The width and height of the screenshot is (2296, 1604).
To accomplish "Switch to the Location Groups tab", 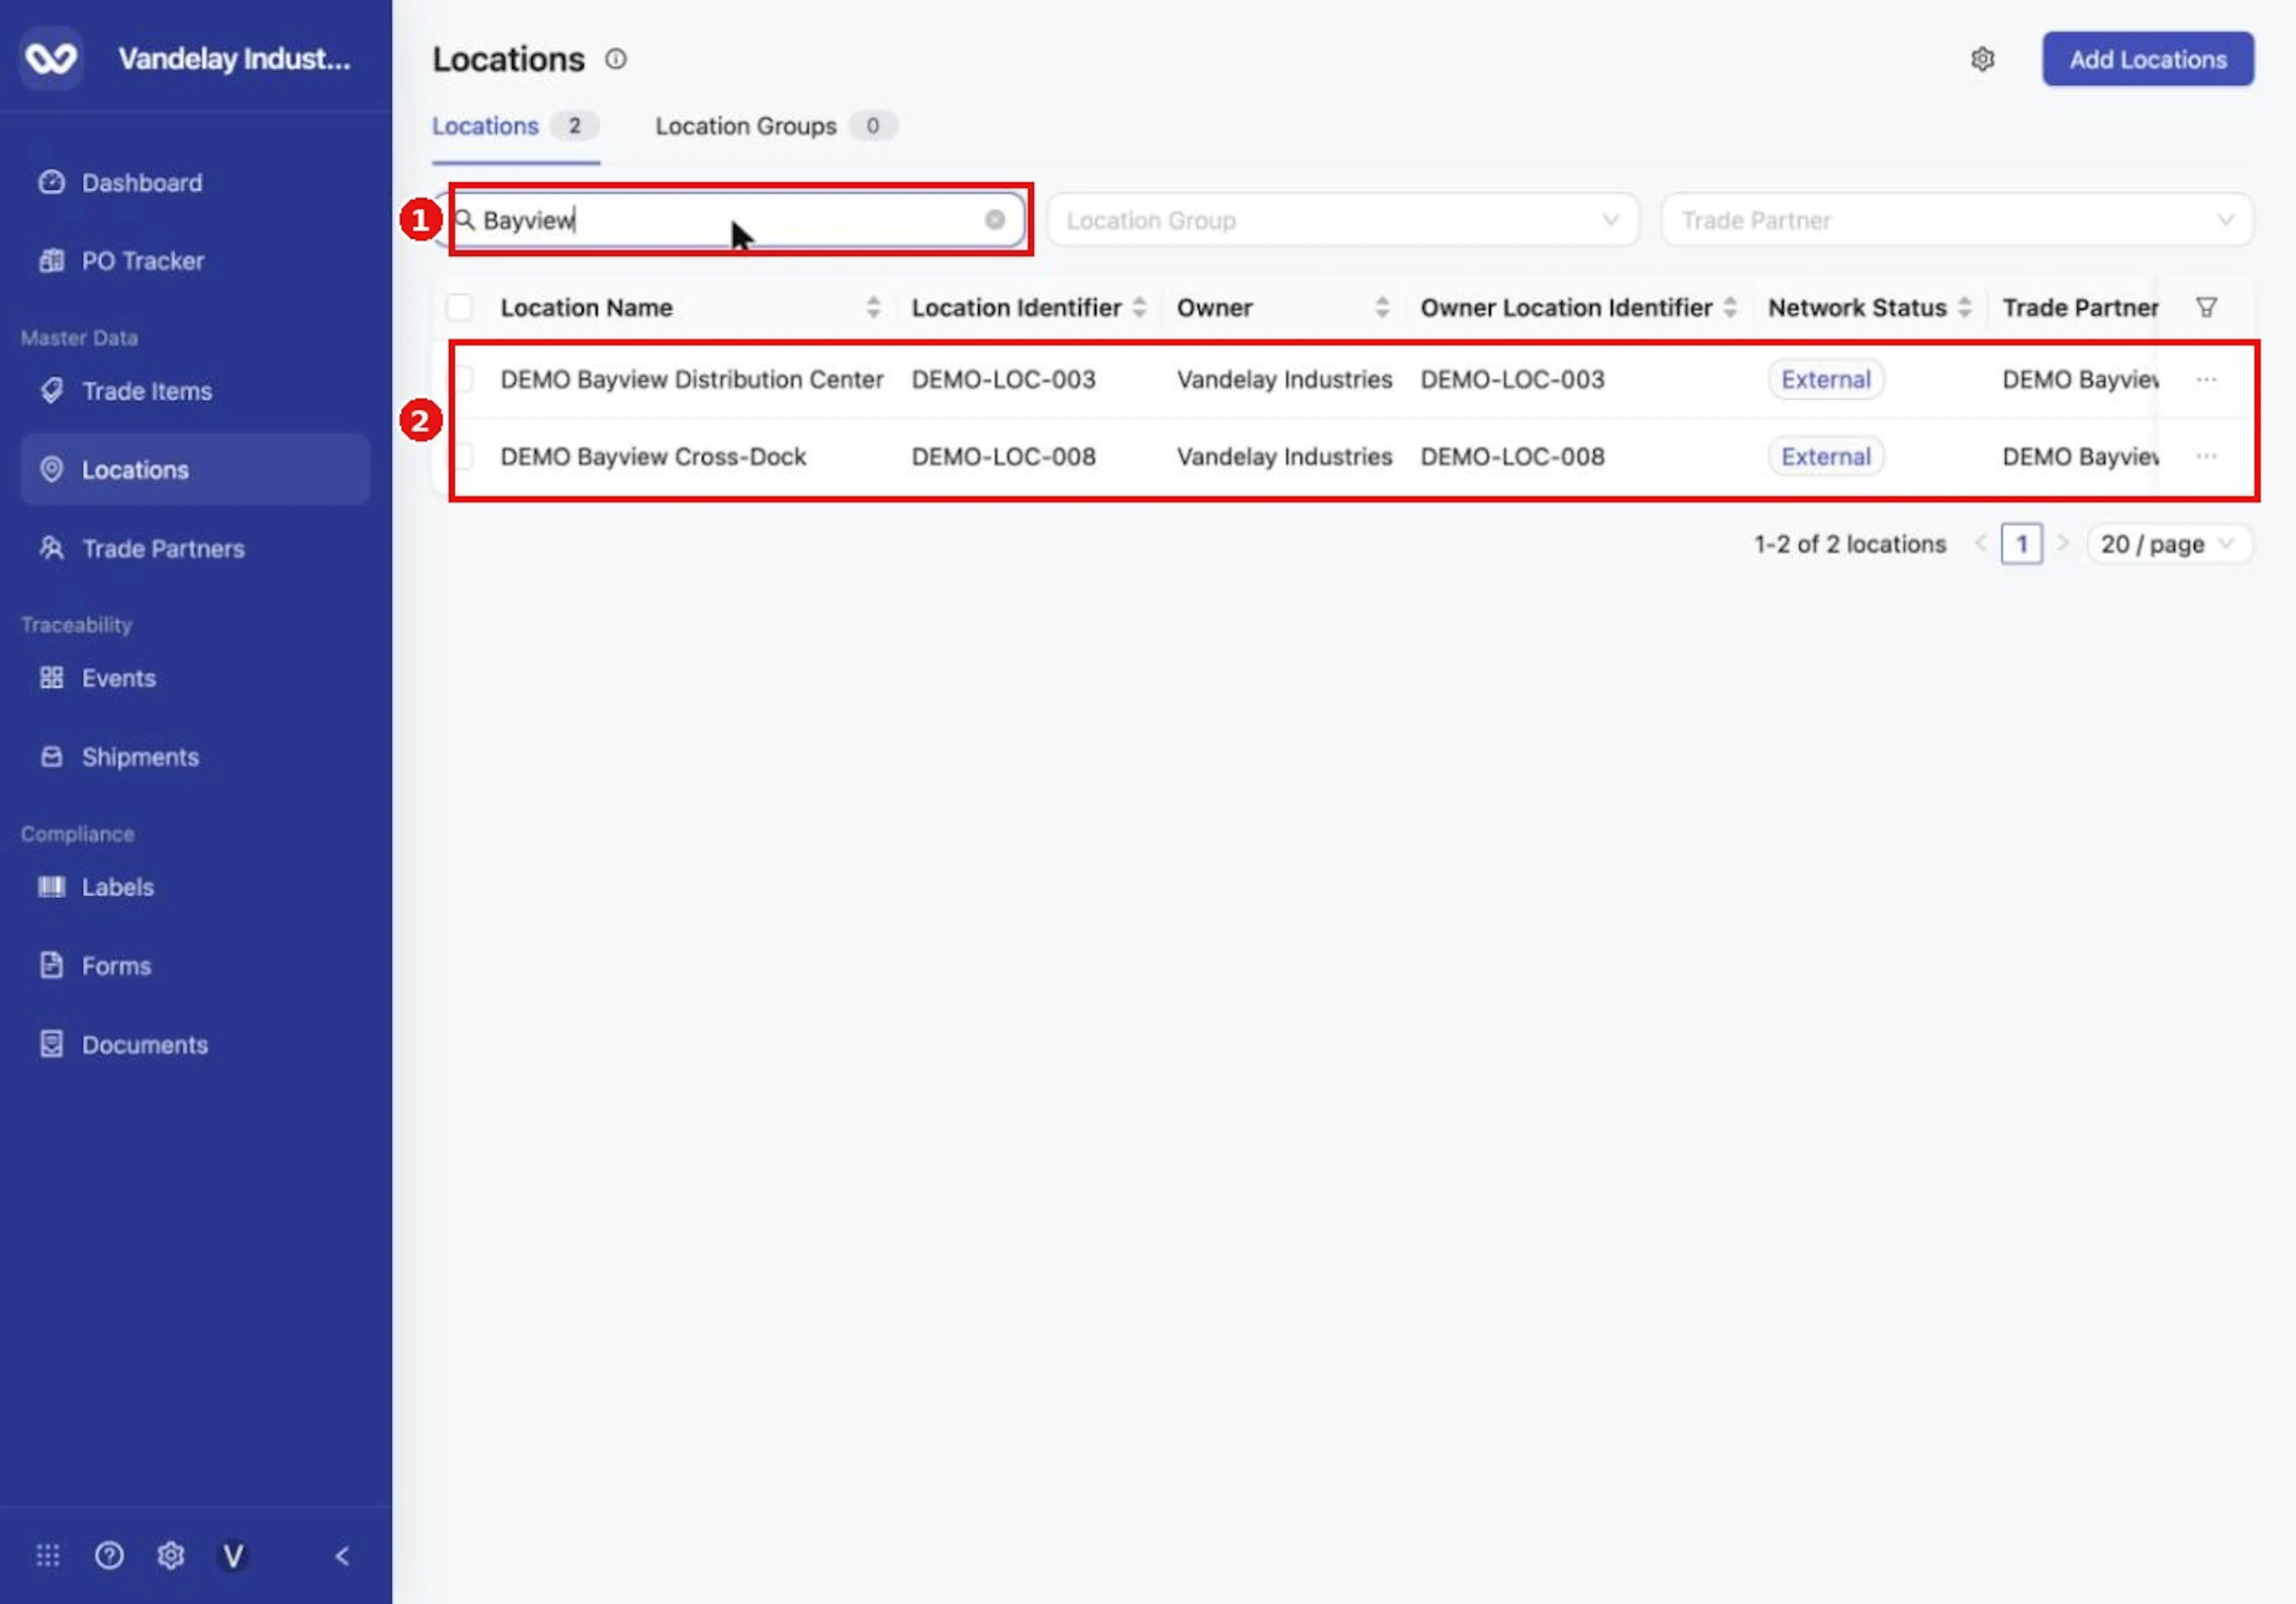I will pos(775,126).
